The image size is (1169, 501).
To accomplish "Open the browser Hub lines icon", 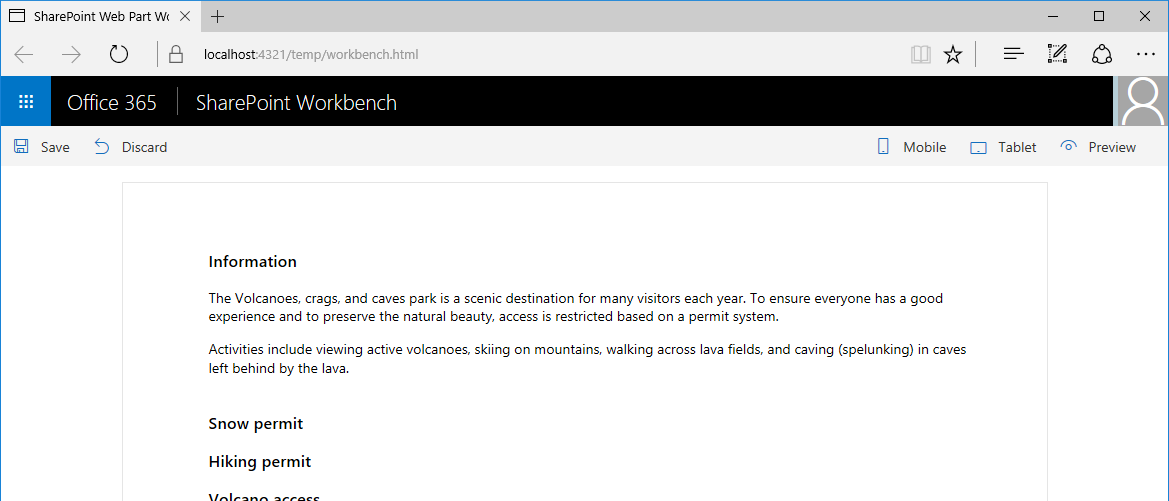I will (x=1013, y=54).
